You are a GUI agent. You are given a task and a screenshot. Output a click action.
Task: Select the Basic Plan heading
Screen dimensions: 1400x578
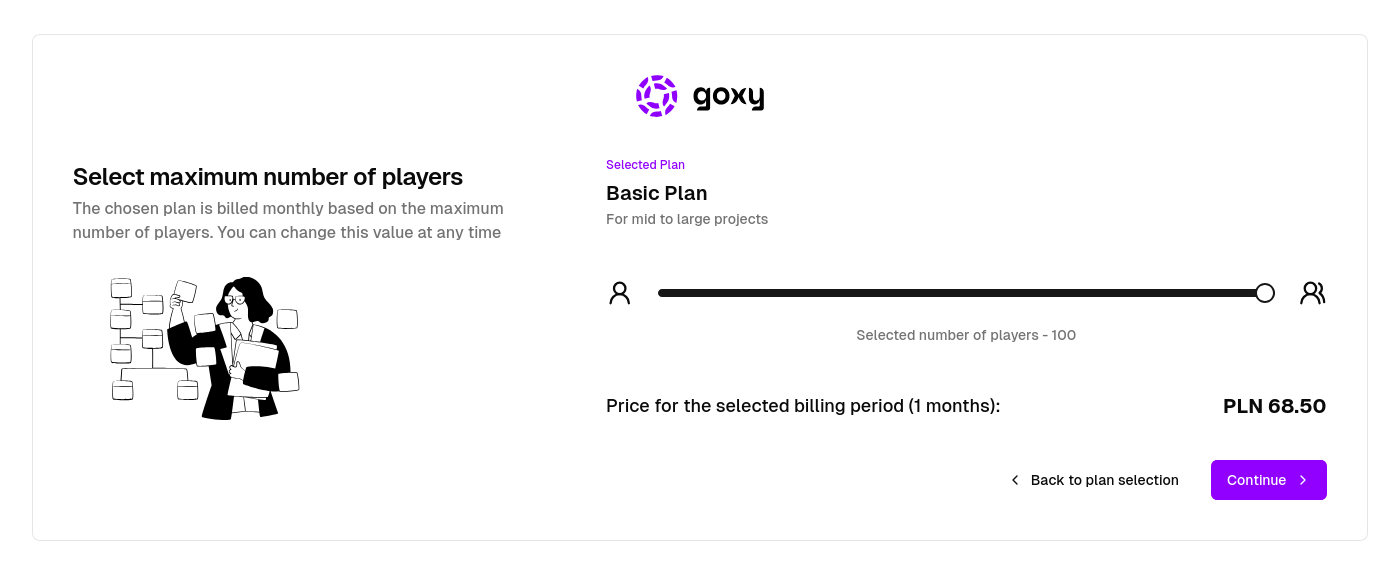(657, 193)
